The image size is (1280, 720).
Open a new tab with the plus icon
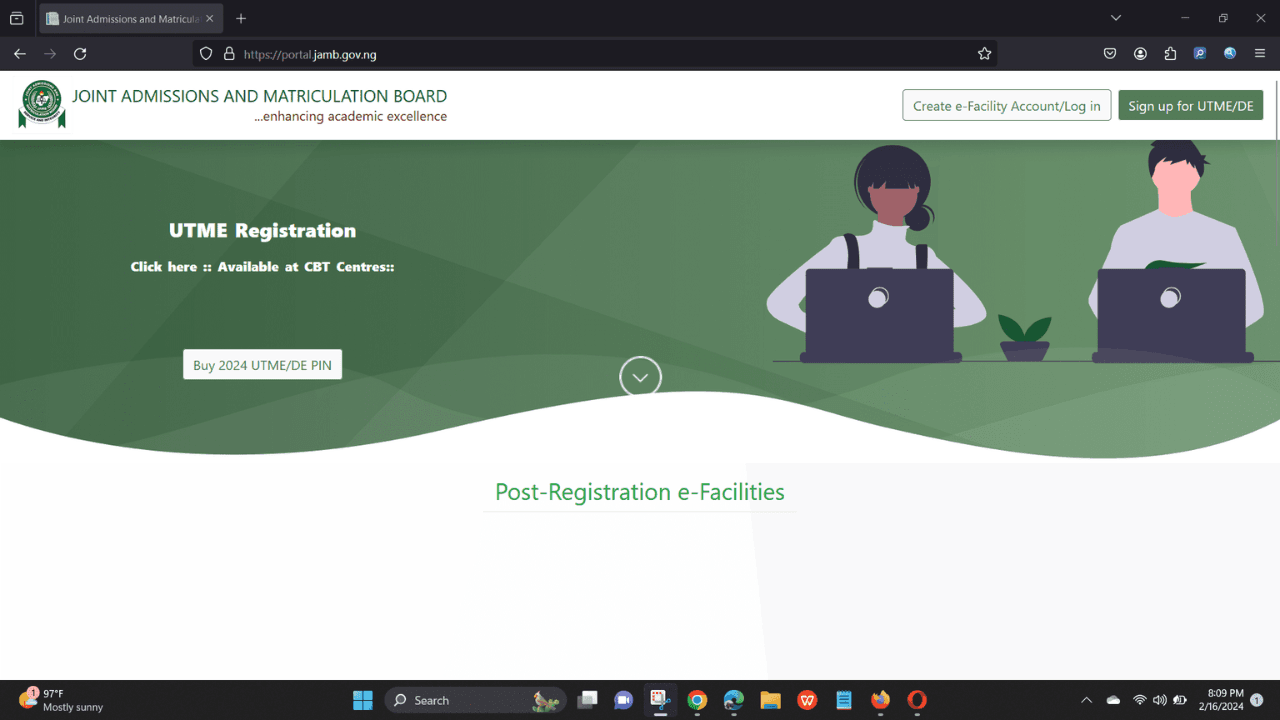pos(241,18)
